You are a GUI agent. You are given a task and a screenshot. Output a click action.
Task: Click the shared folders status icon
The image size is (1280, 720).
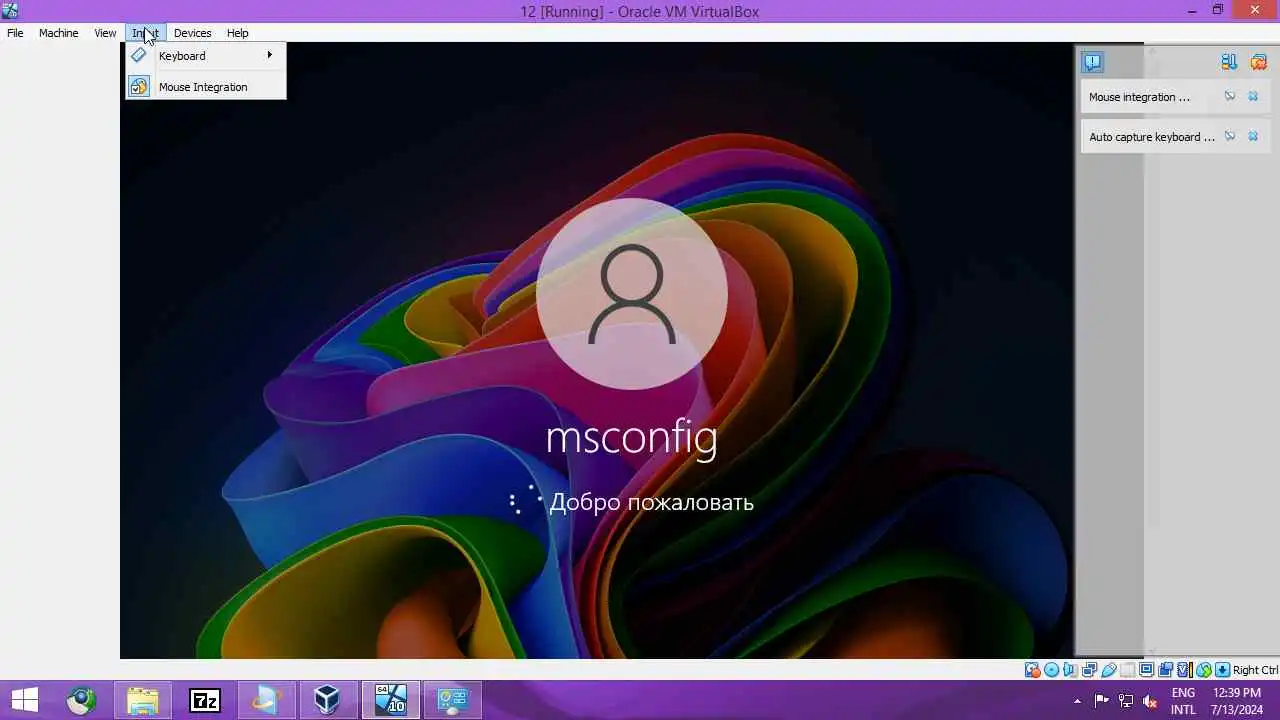pos(1128,670)
